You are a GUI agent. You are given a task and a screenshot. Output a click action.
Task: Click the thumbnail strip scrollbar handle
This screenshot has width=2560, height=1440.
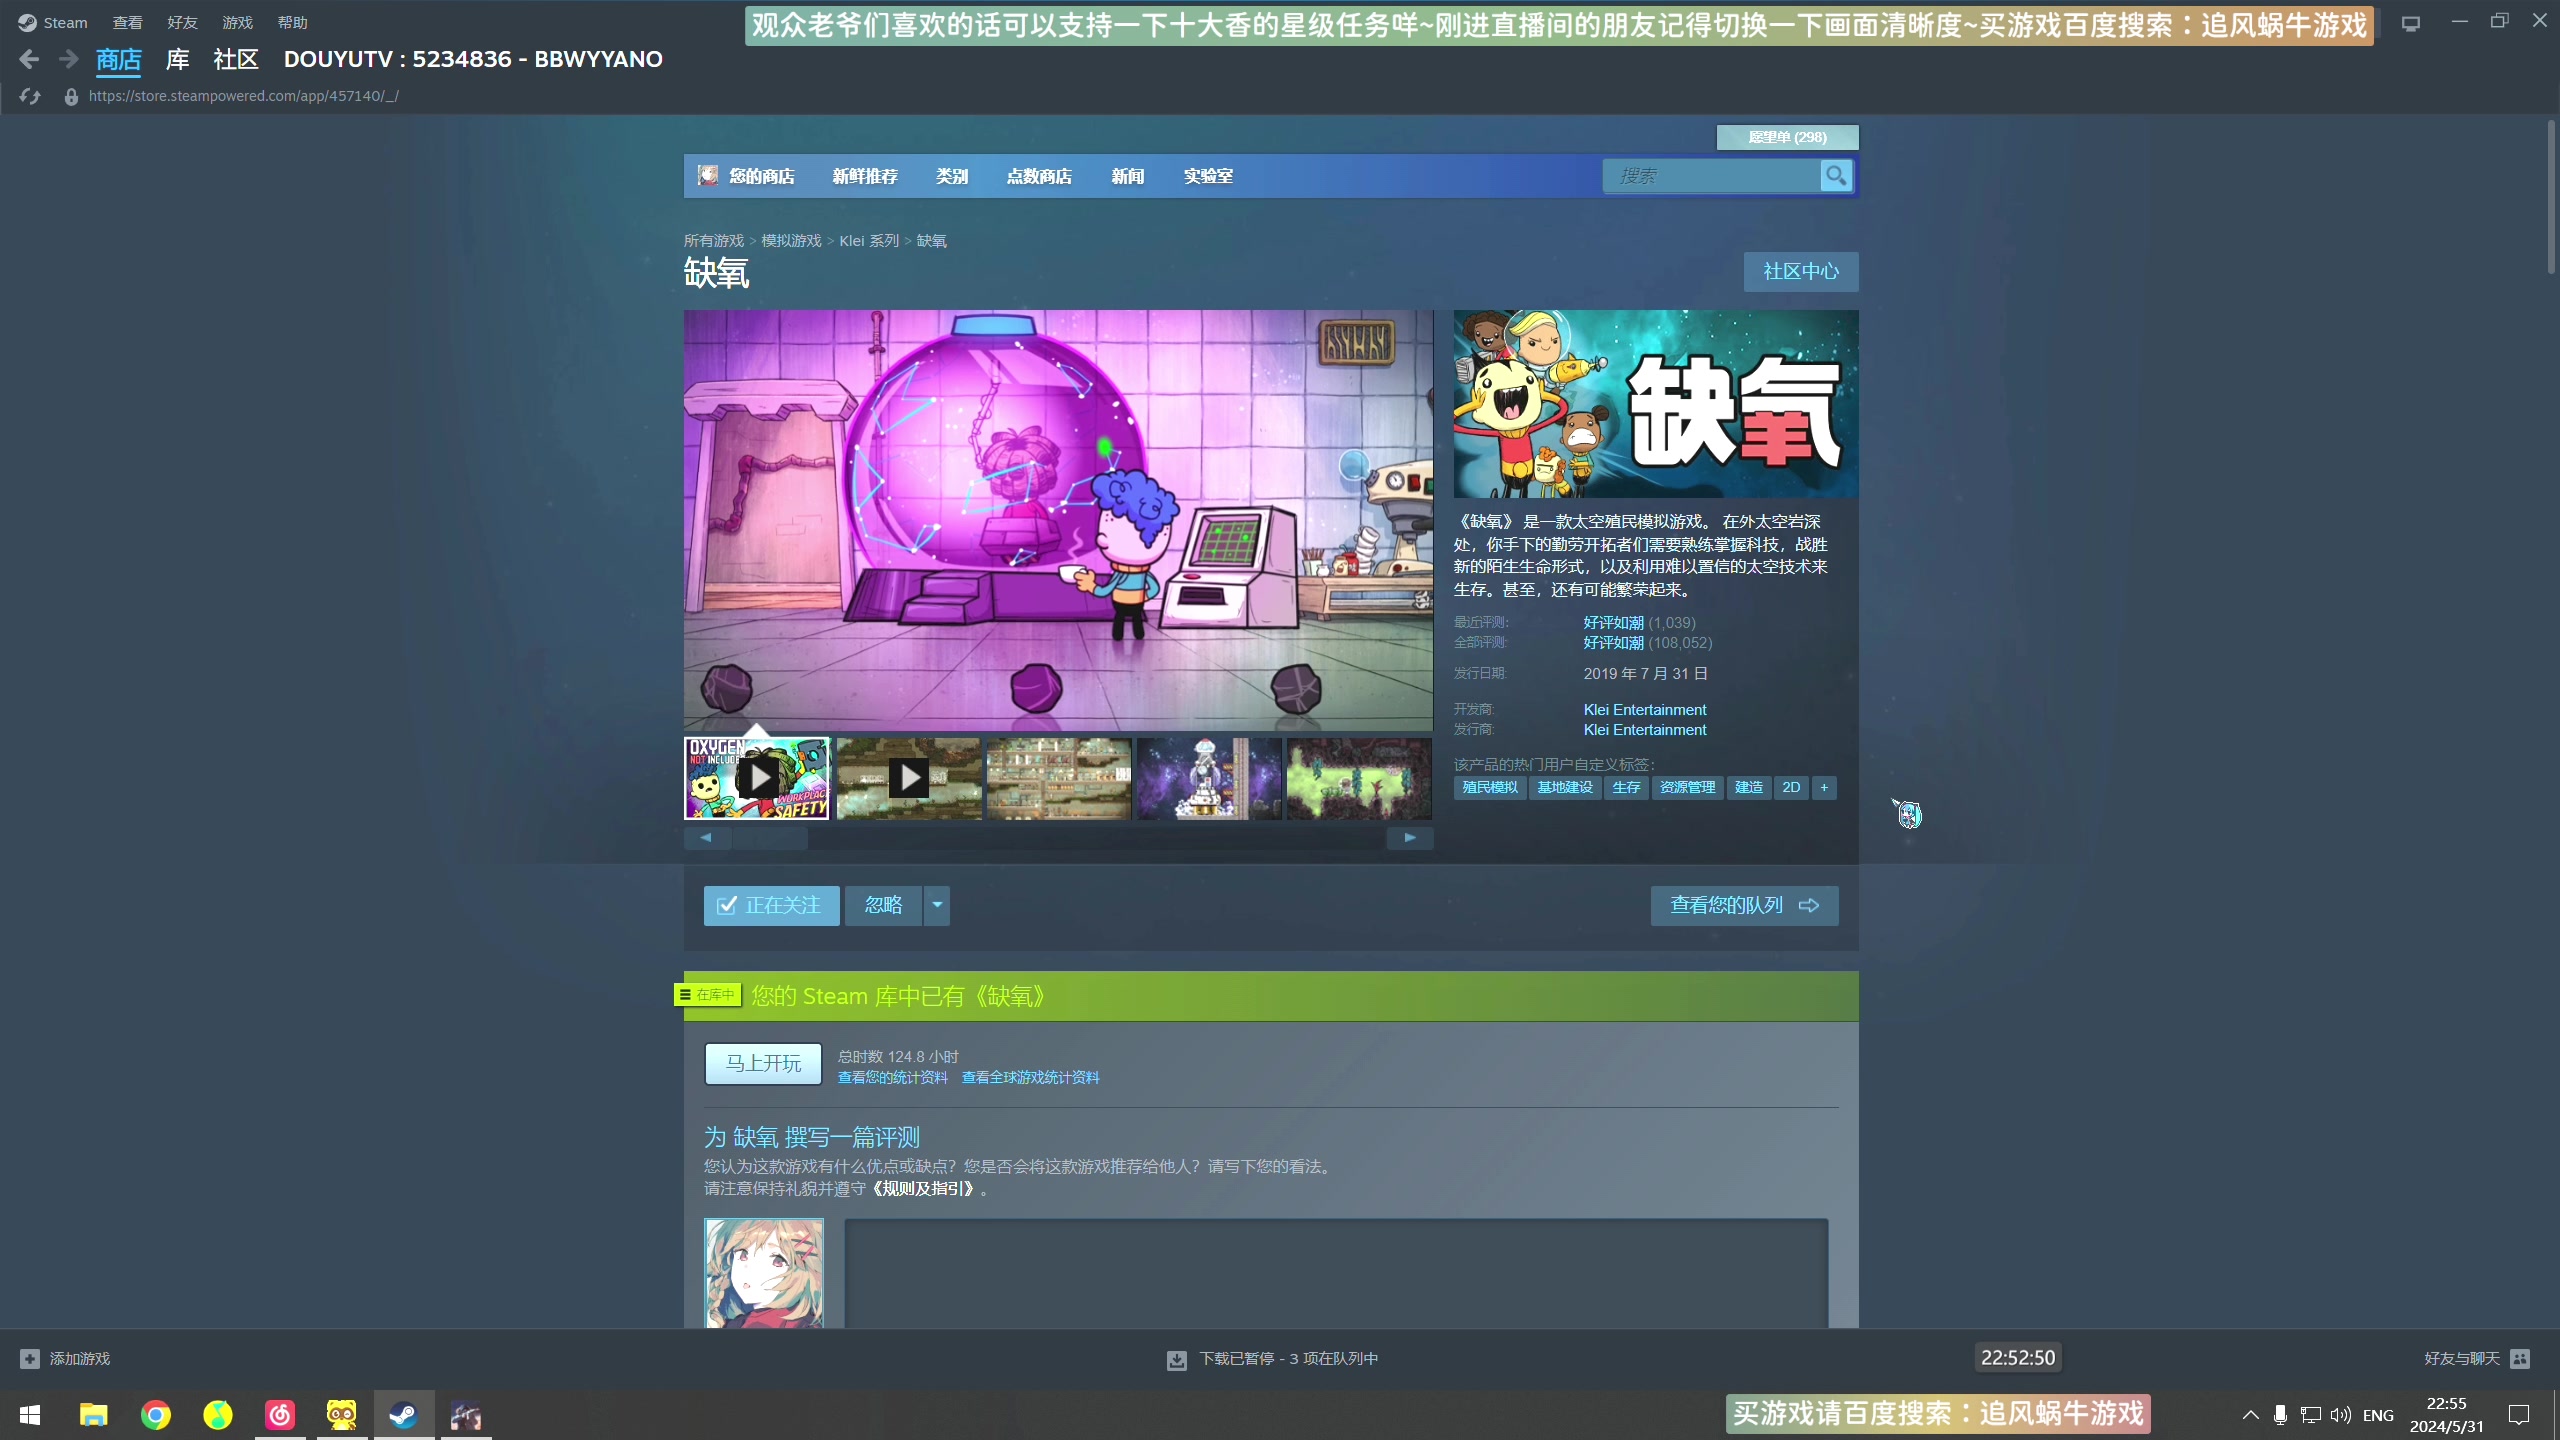click(770, 838)
